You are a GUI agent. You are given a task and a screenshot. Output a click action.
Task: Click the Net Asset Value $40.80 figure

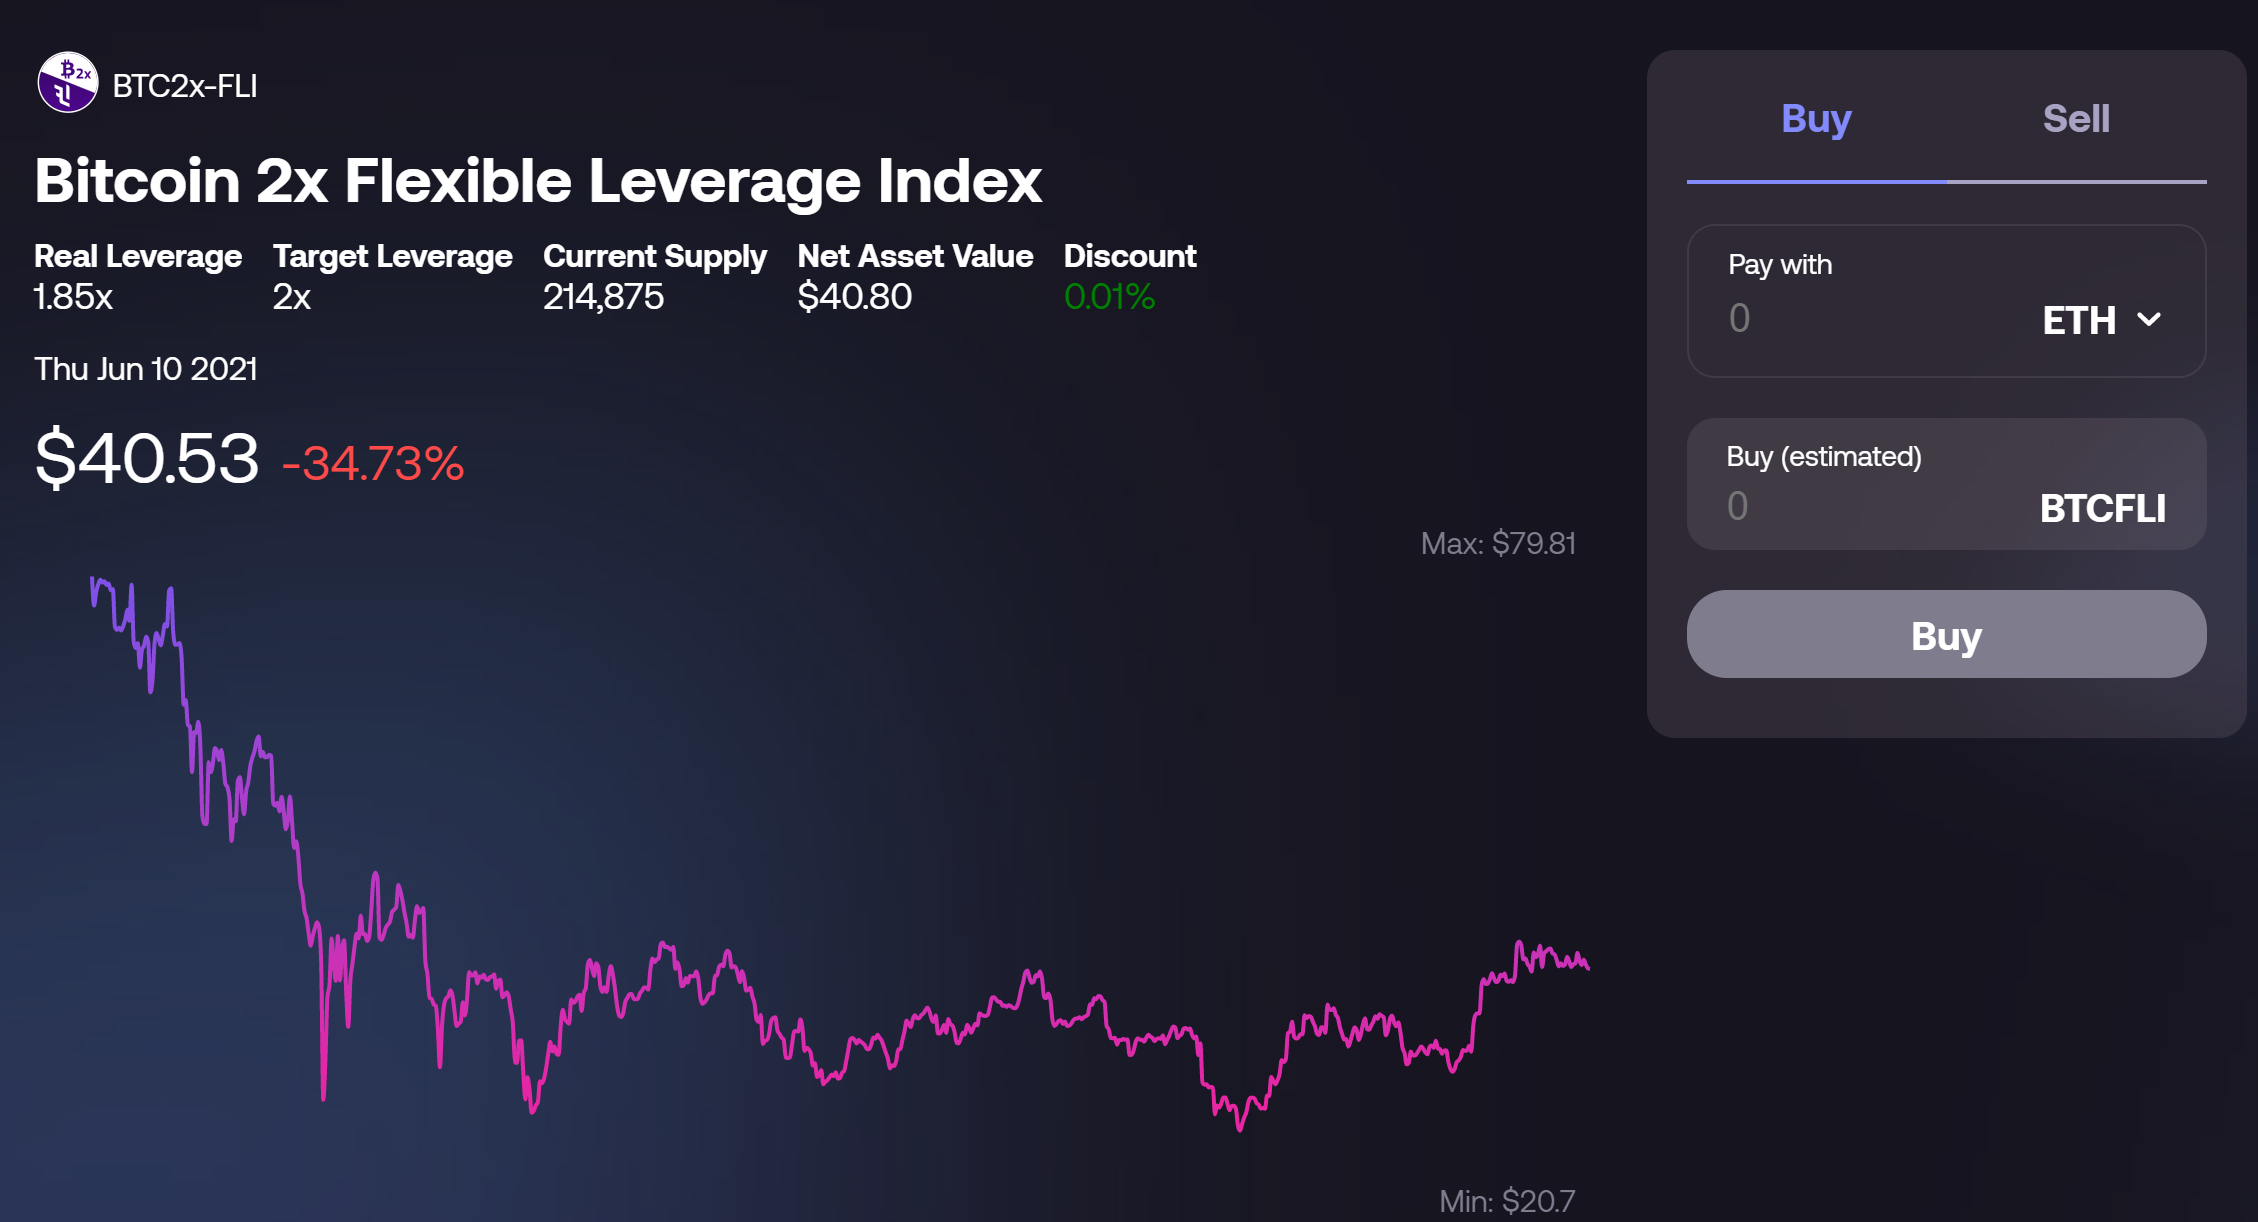coord(854,297)
